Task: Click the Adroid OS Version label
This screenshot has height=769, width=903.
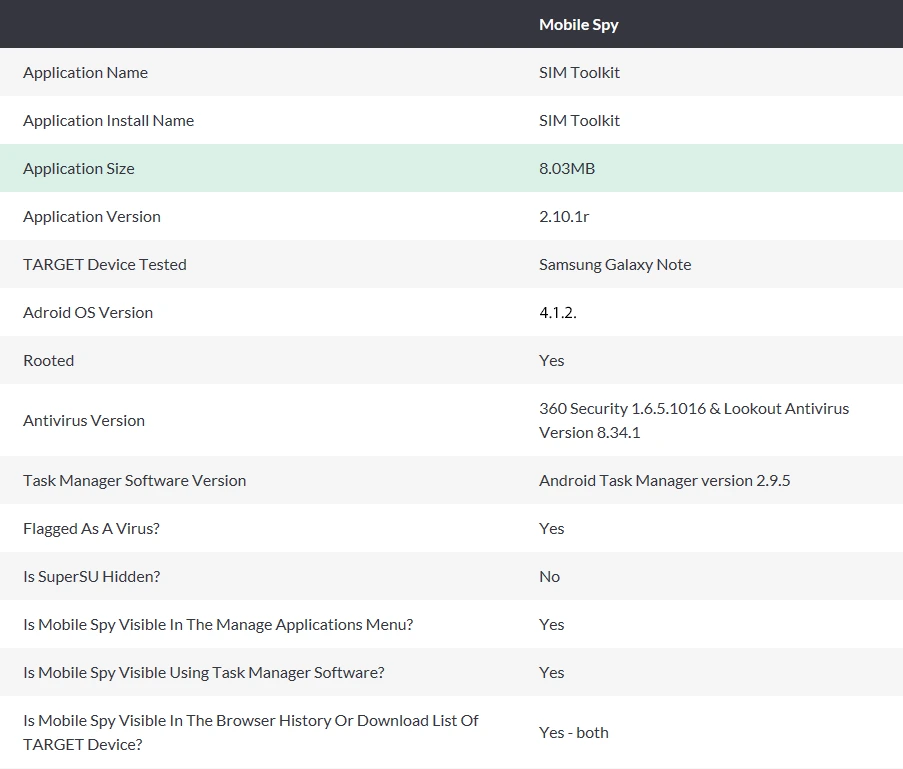Action: click(88, 312)
